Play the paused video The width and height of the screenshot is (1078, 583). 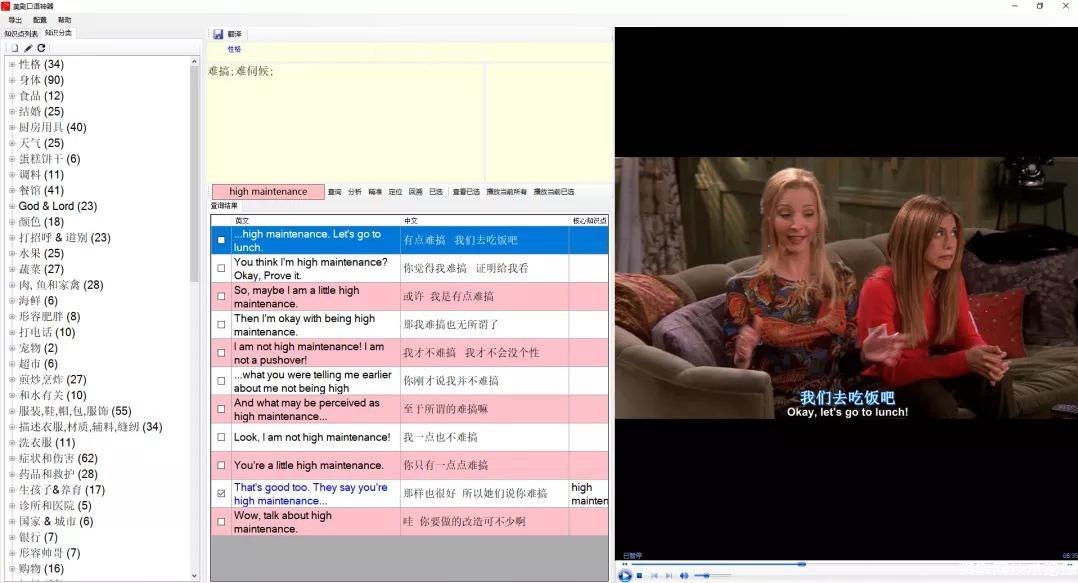(x=624, y=575)
